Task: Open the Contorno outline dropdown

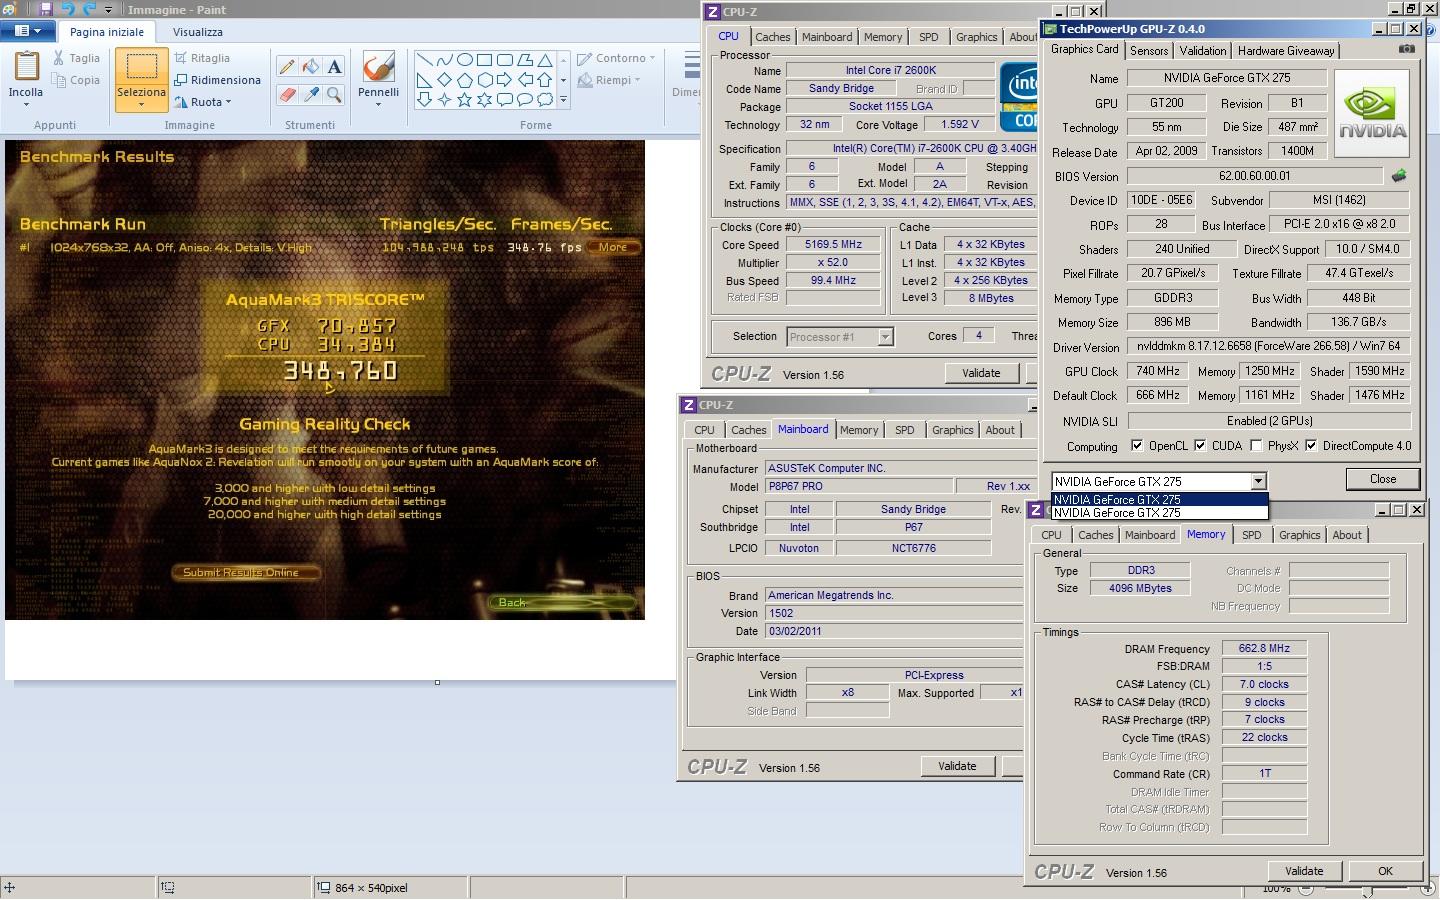Action: pyautogui.click(x=616, y=58)
